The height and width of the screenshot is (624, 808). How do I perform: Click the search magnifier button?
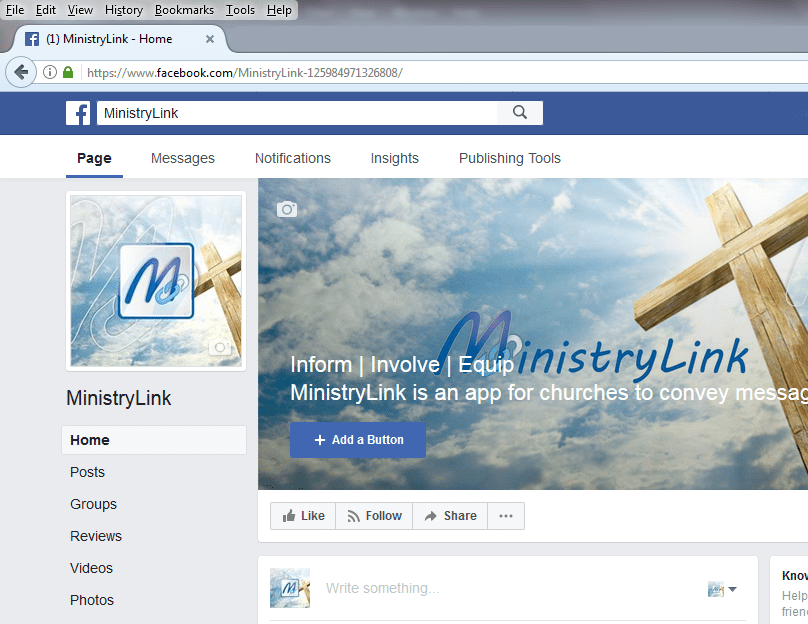519,113
